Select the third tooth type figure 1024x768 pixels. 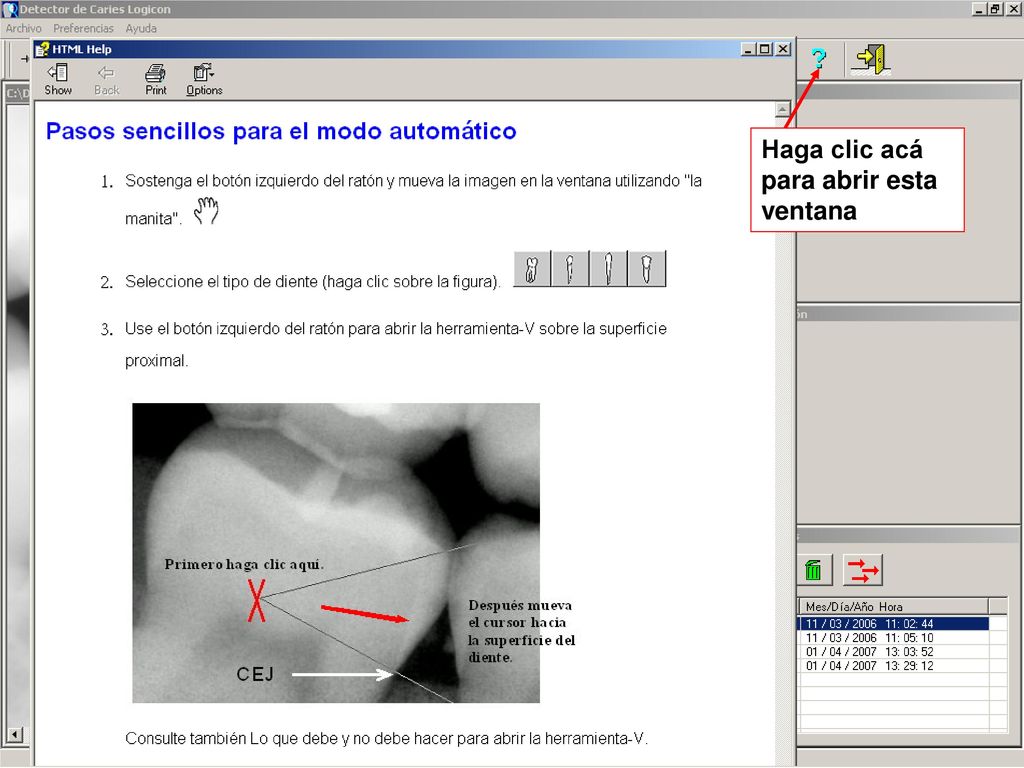(608, 269)
